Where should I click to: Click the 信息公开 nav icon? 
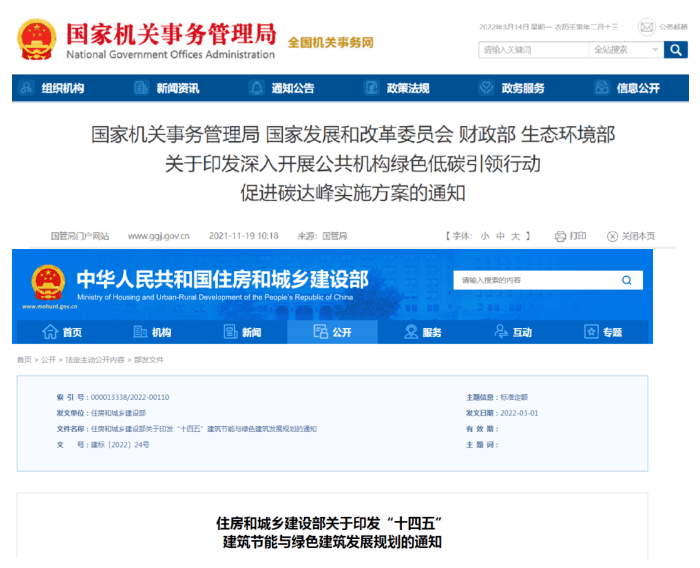(602, 88)
